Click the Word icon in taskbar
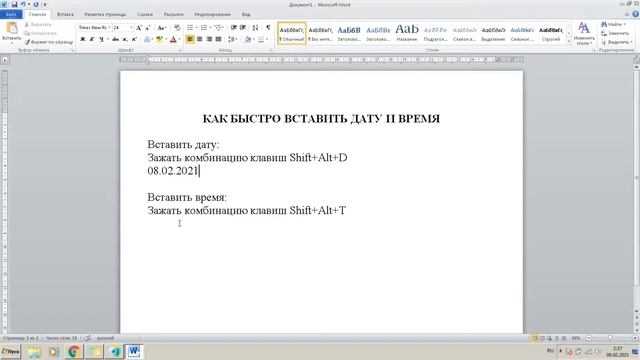This screenshot has width=640, height=360. [133, 351]
